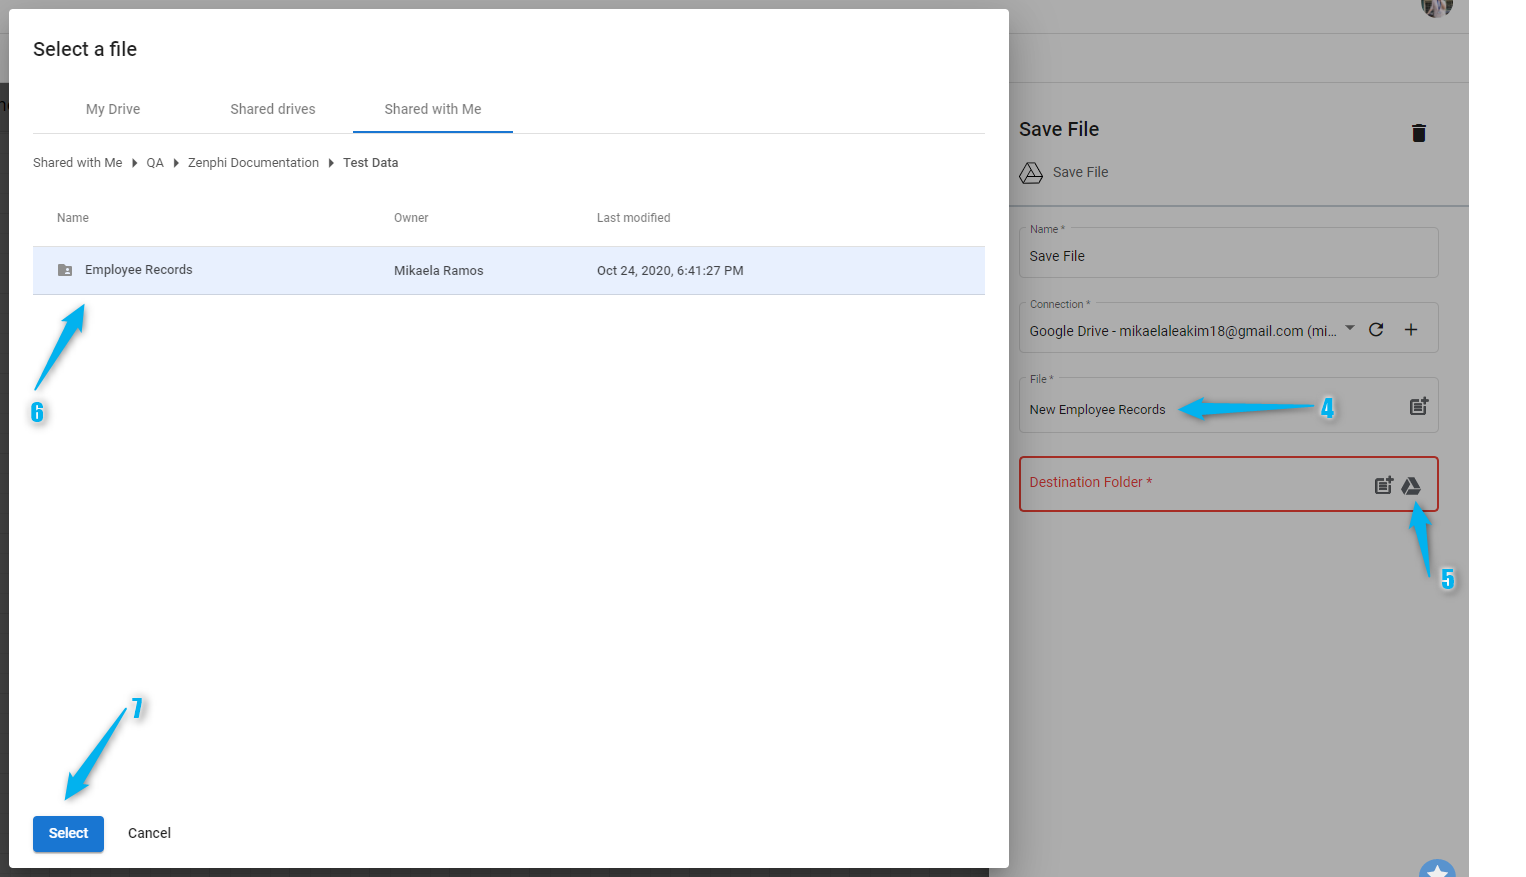Navigate to the QA breadcrumb folder

(x=155, y=163)
